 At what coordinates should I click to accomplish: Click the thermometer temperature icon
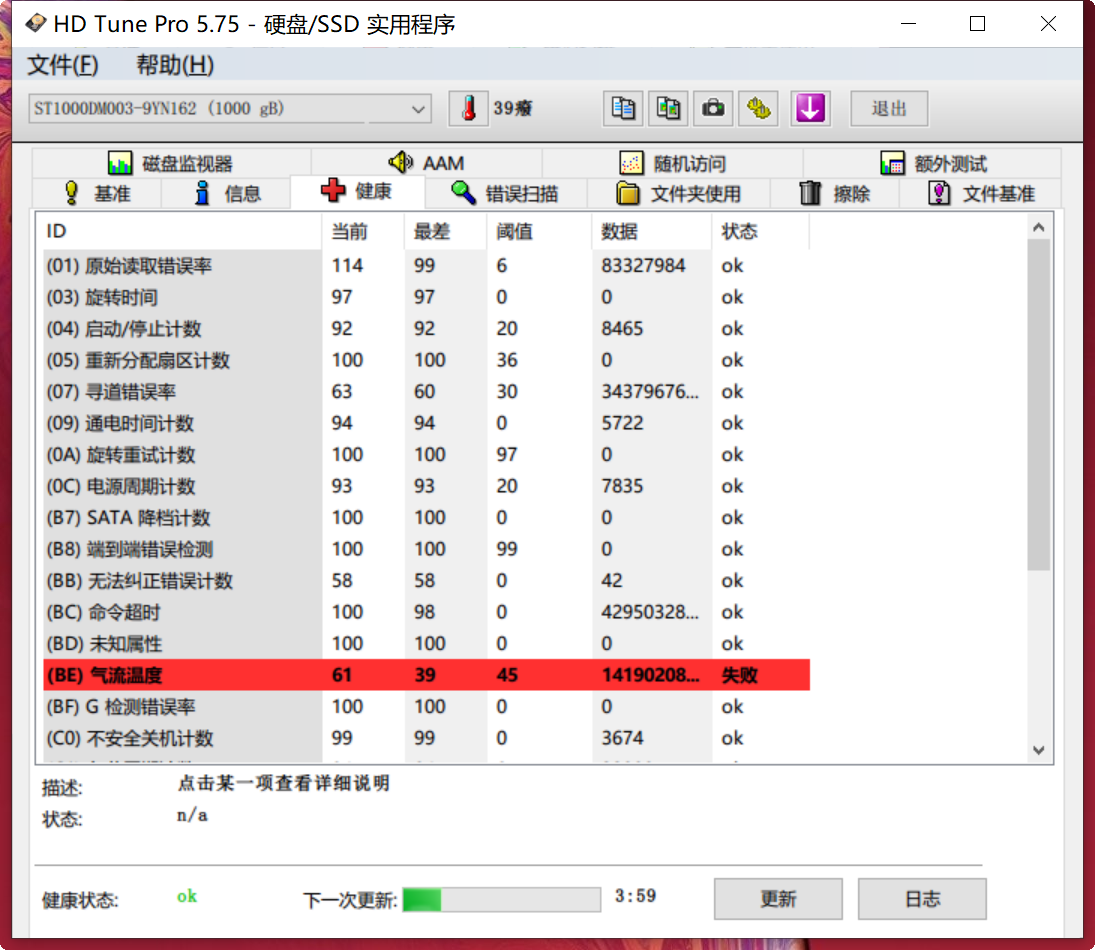click(469, 108)
